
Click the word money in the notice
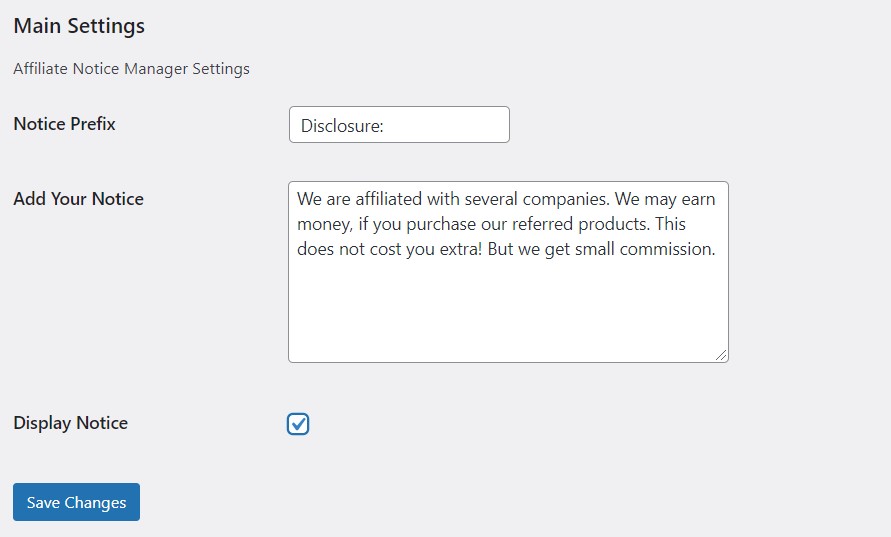pyautogui.click(x=324, y=224)
